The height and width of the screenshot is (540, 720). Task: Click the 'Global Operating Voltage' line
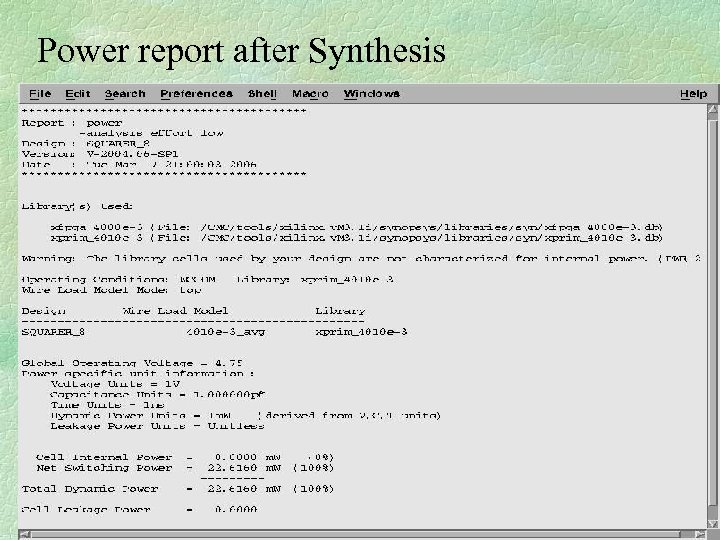coord(132,363)
